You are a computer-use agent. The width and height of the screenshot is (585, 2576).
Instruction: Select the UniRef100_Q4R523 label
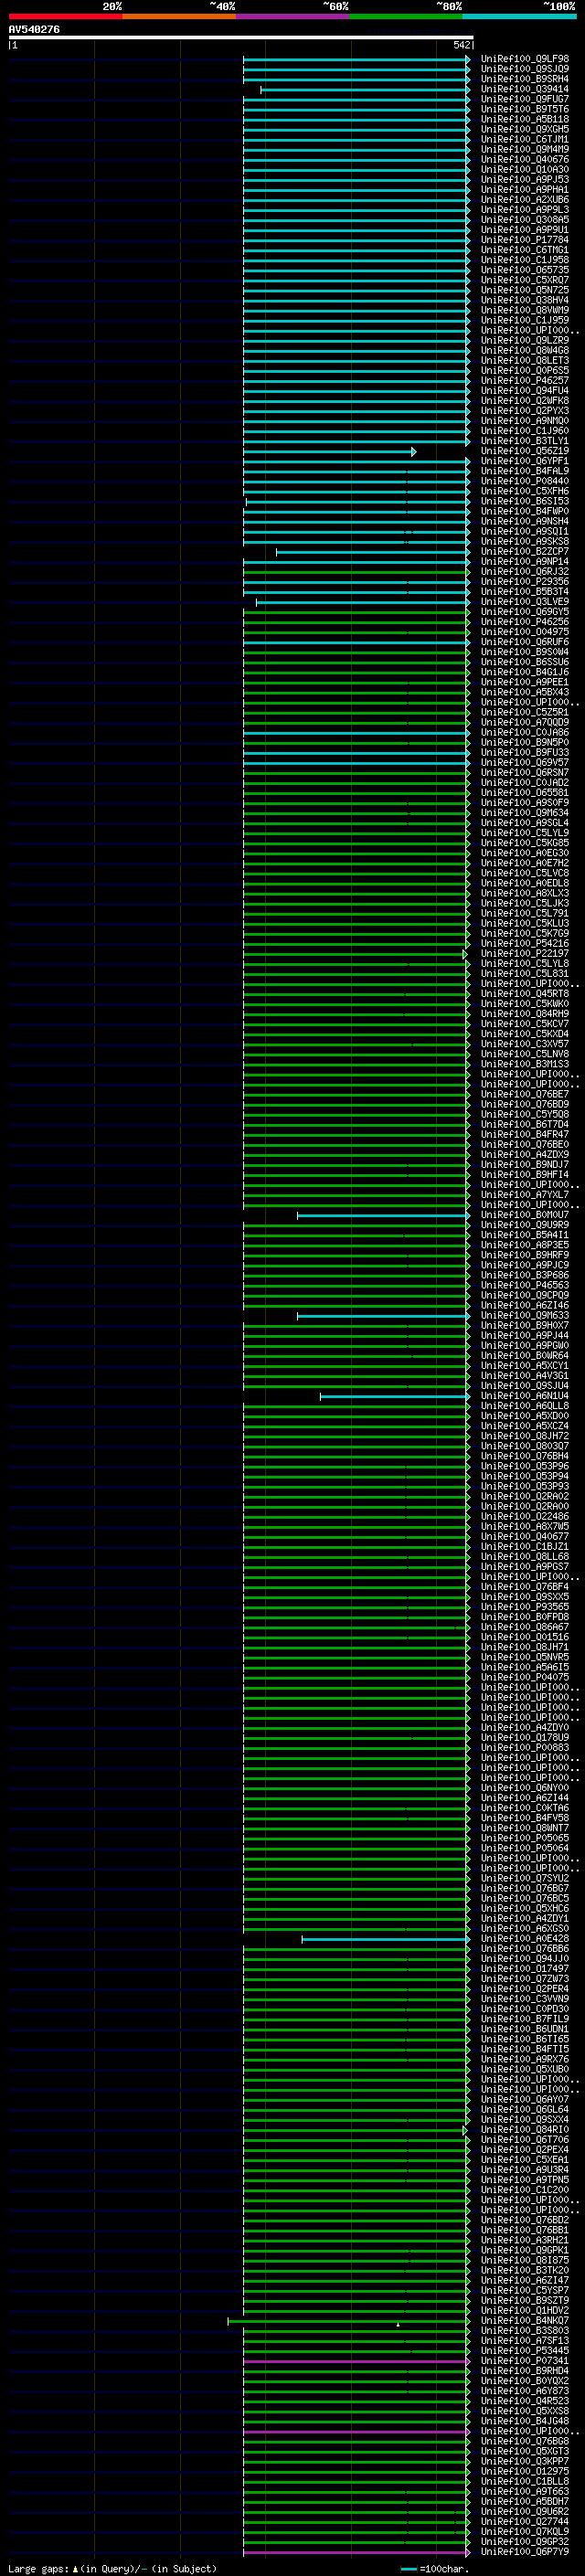click(524, 2401)
